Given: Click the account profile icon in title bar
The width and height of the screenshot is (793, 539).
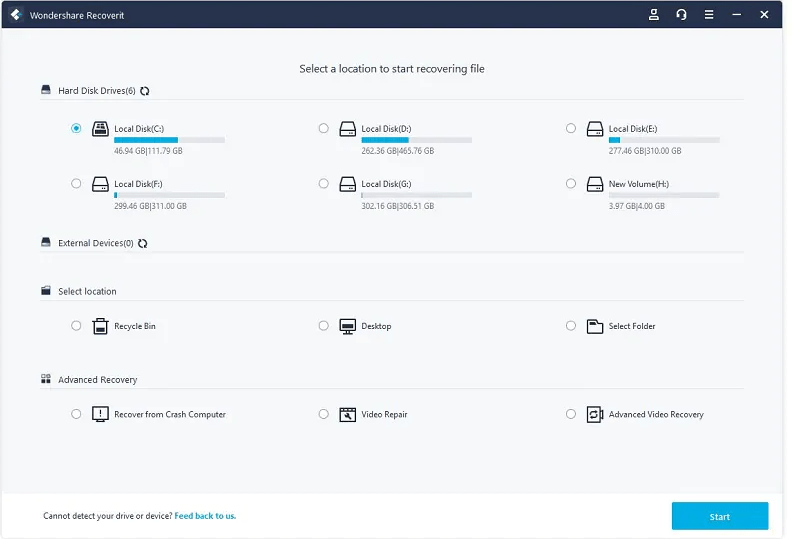Looking at the screenshot, I should pyautogui.click(x=654, y=14).
